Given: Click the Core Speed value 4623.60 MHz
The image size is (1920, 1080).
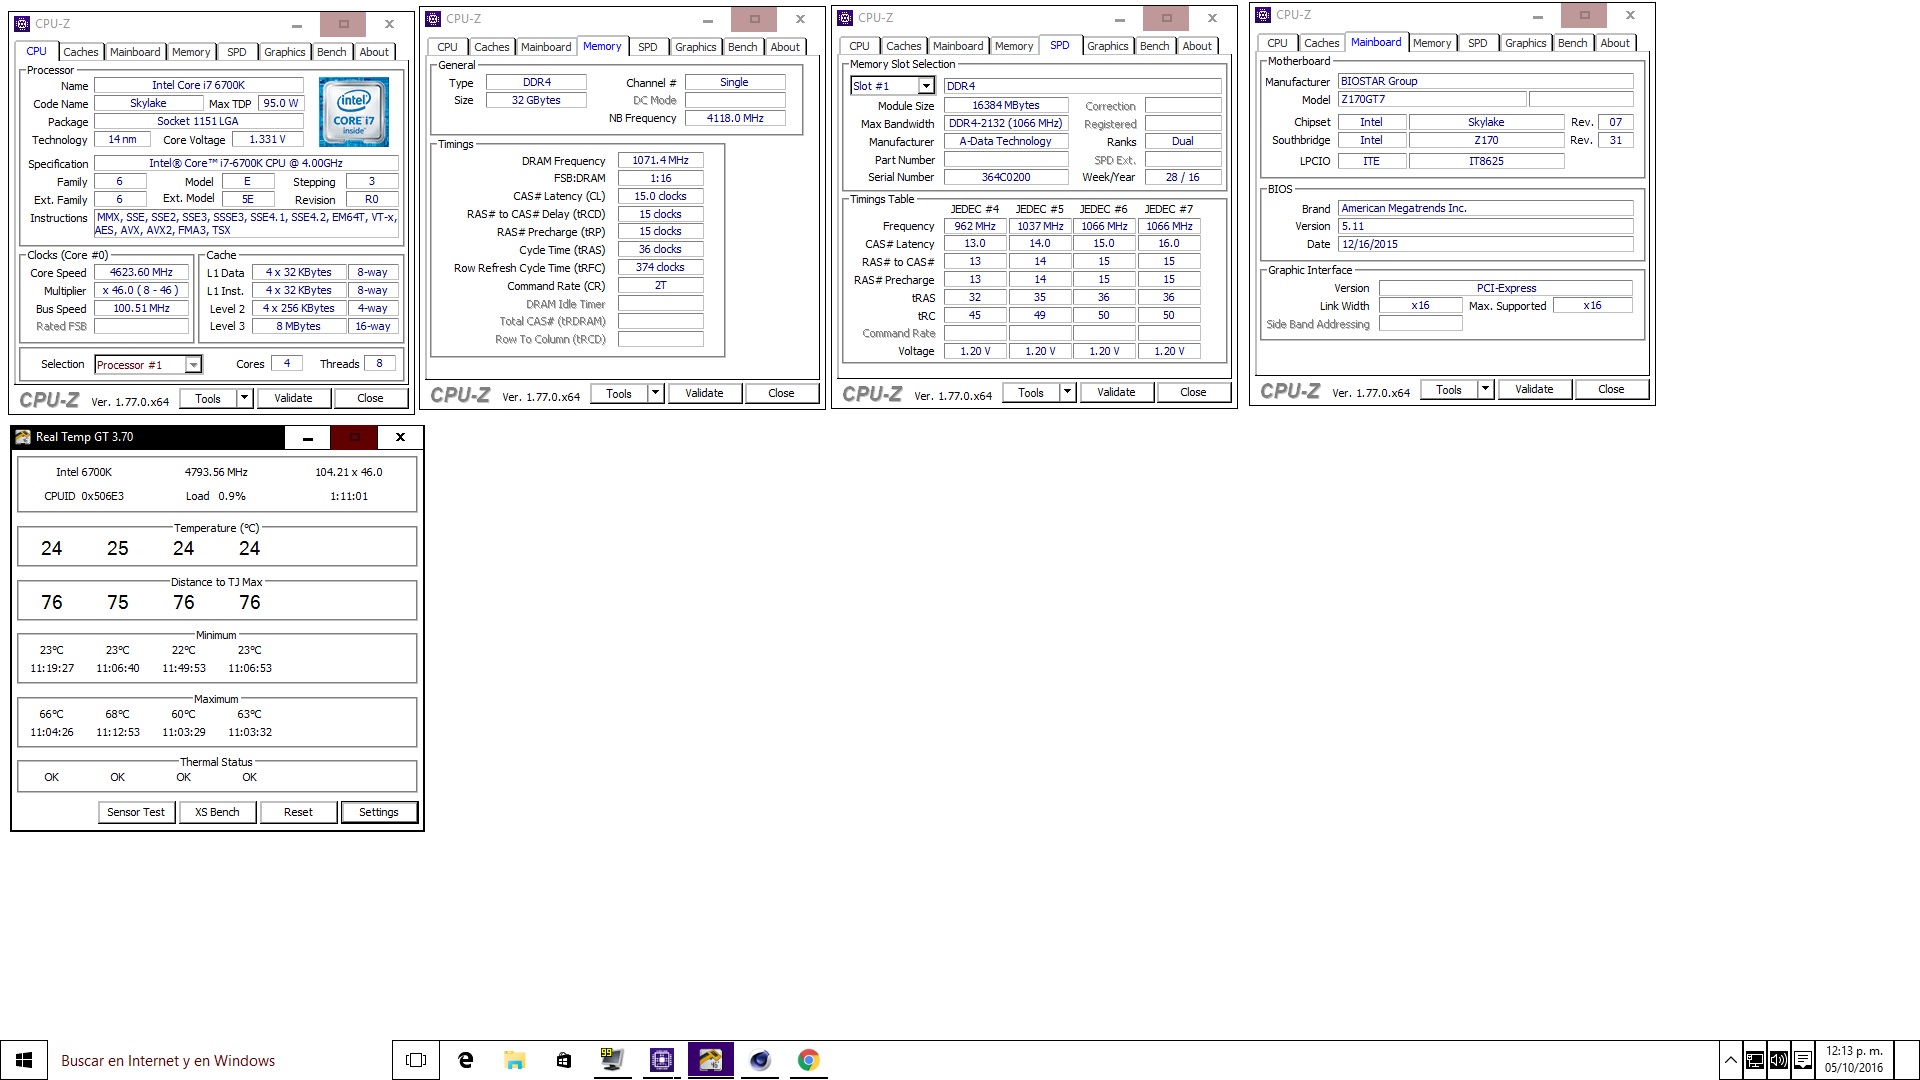Looking at the screenshot, I should (141, 272).
